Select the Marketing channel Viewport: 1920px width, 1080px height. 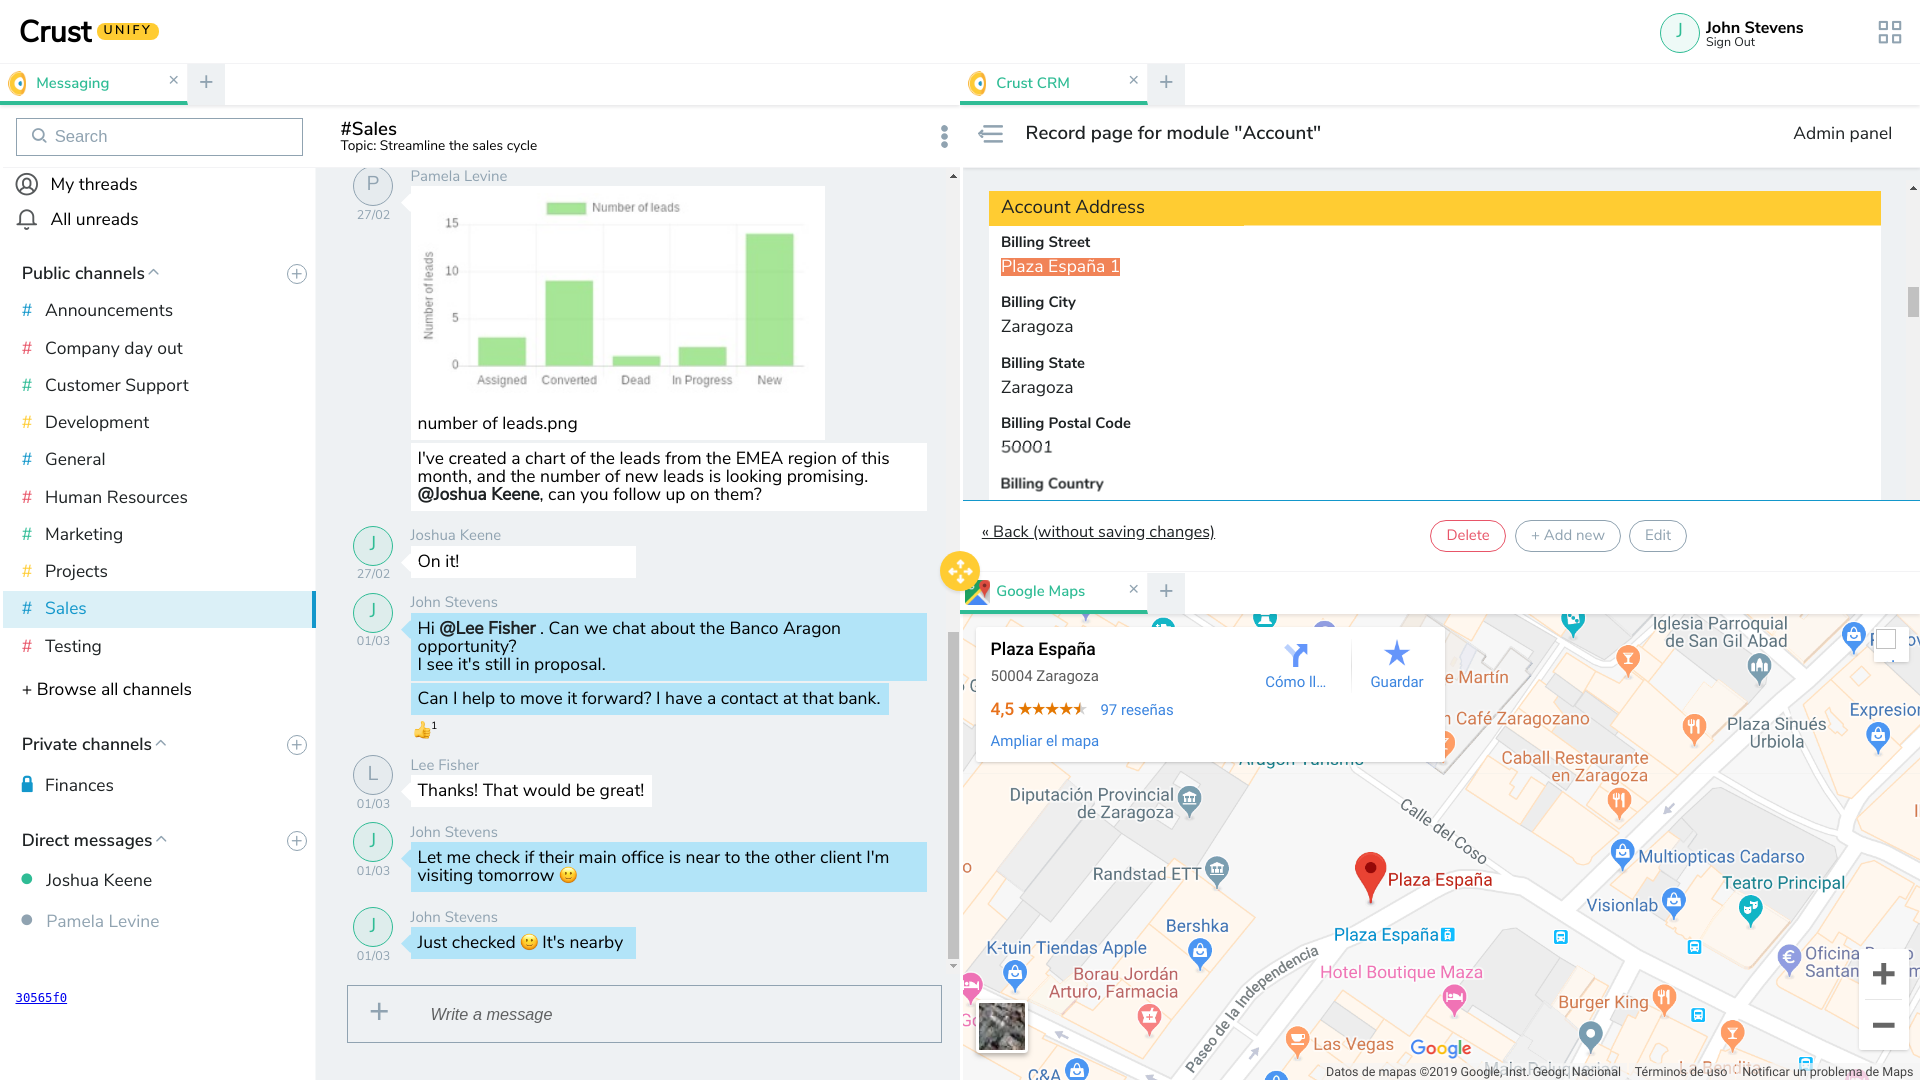[x=84, y=534]
